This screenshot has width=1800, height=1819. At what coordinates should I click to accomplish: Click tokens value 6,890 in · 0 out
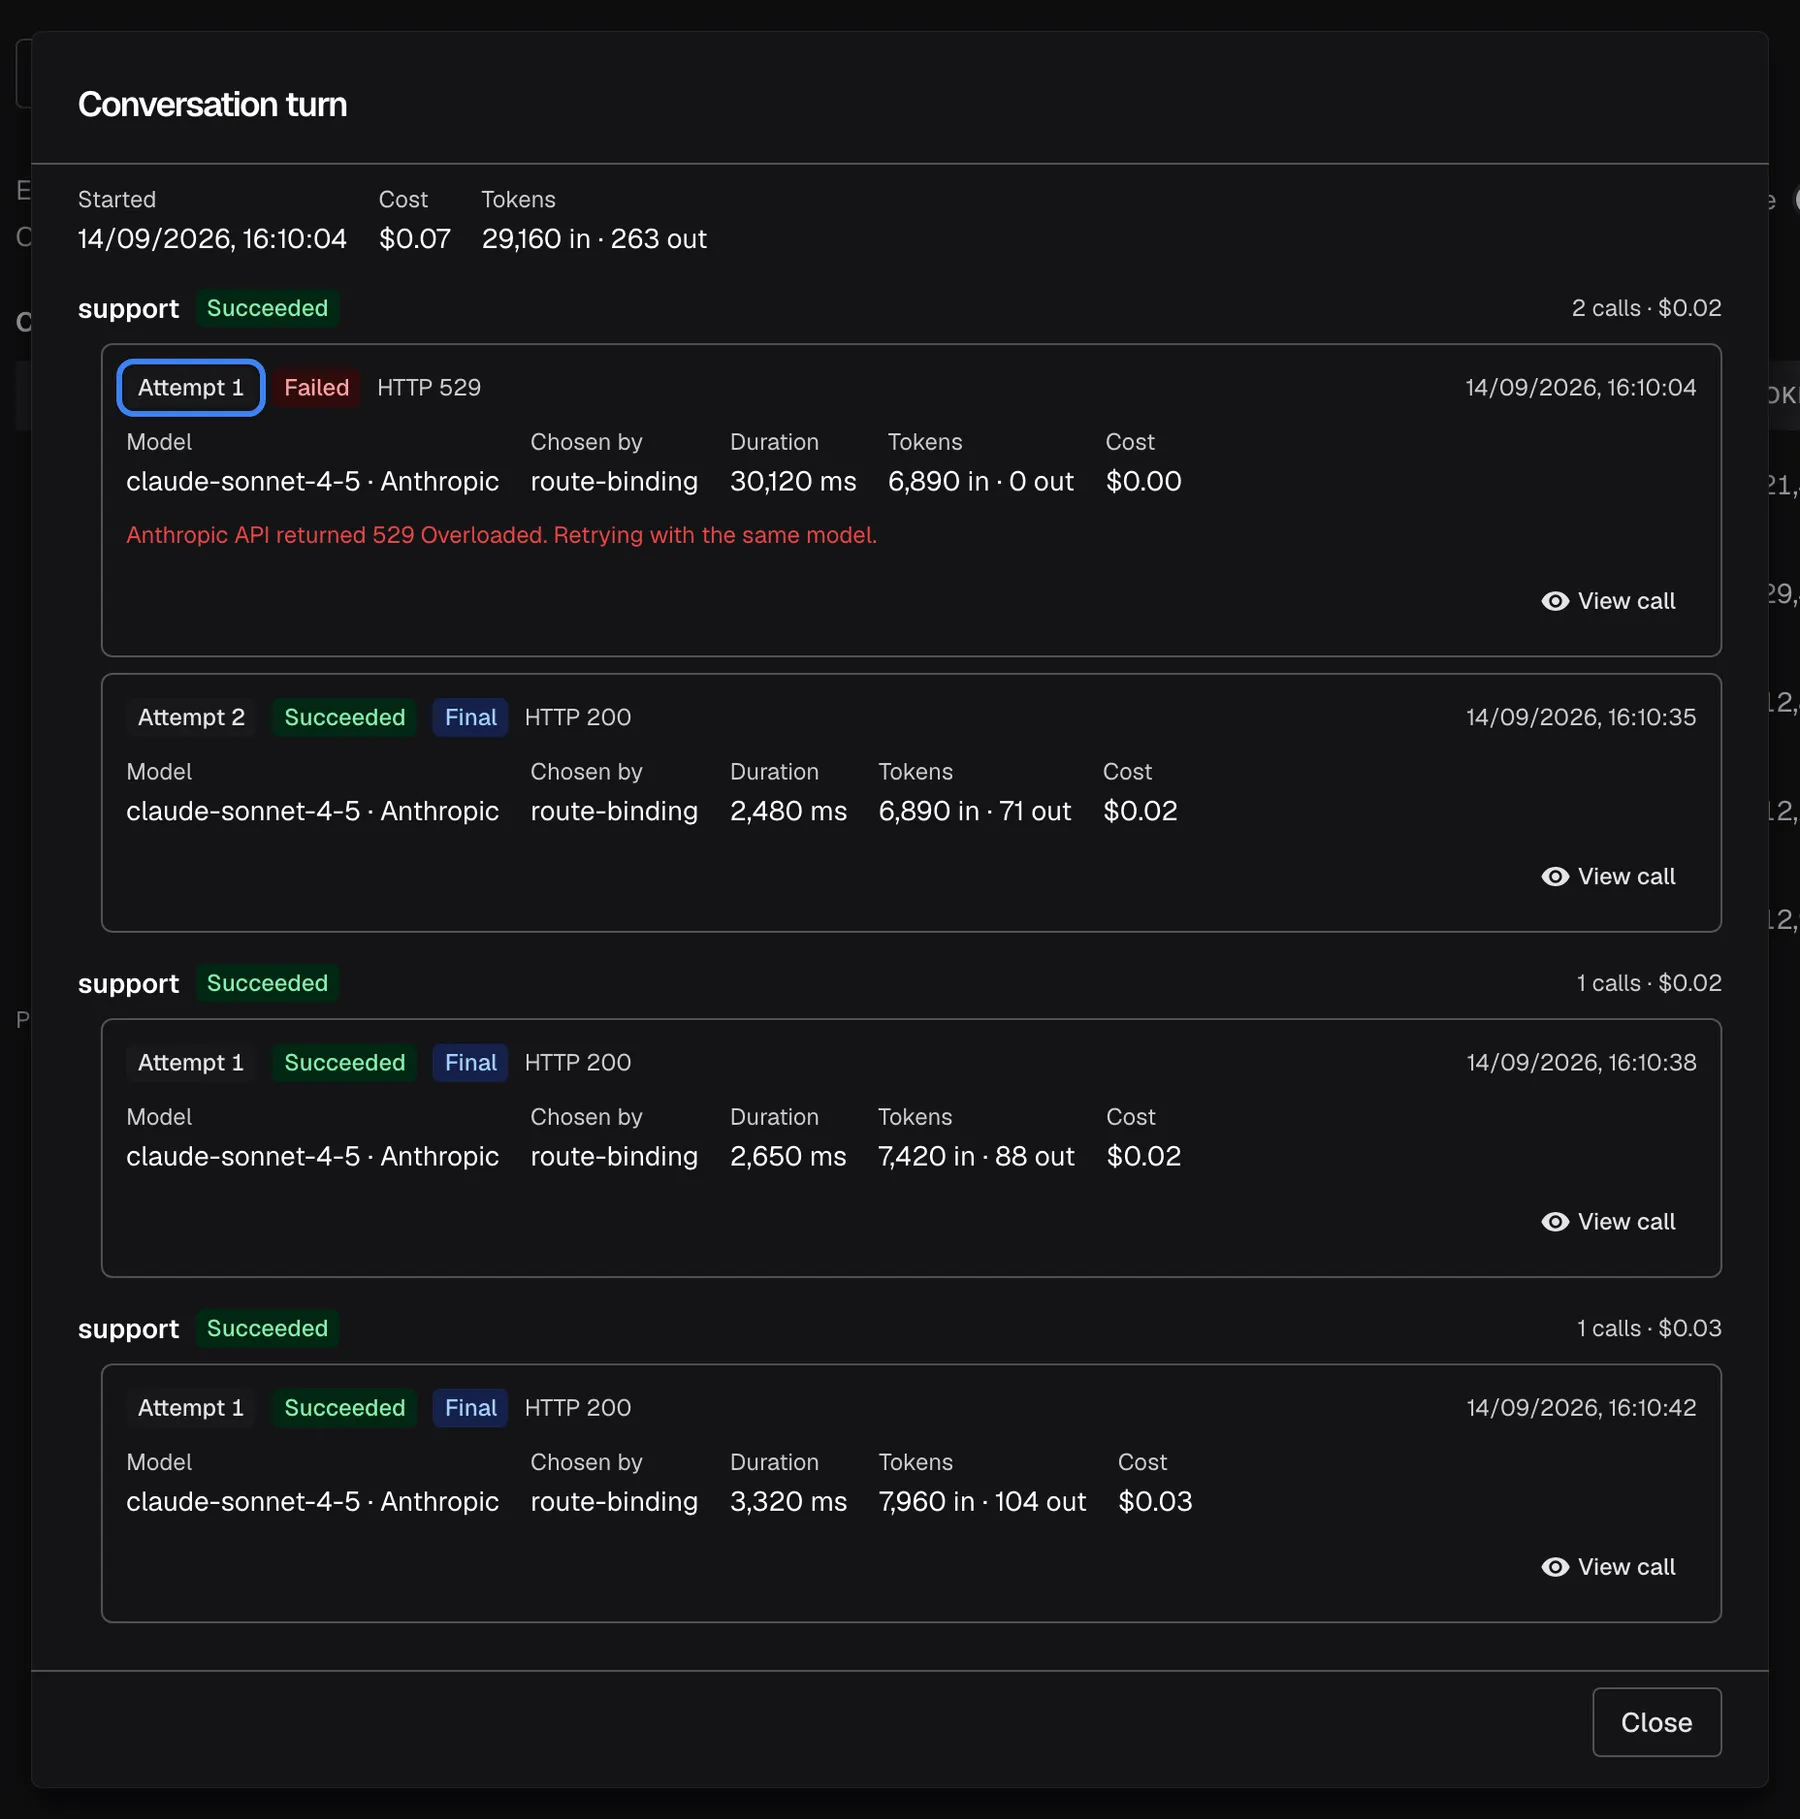click(x=980, y=481)
